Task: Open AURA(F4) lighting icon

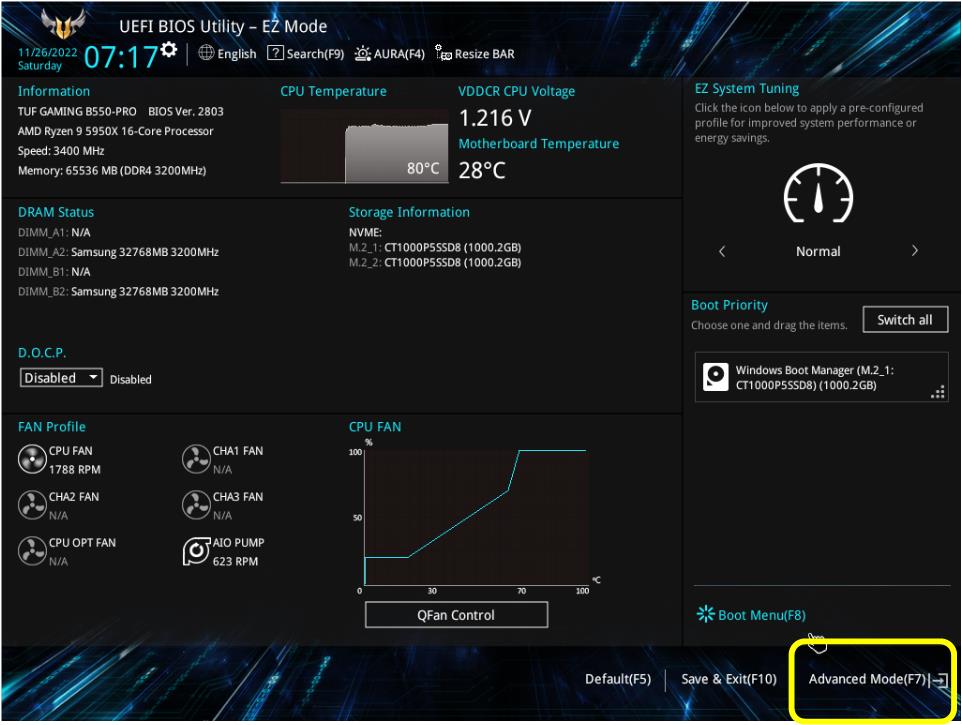Action: (x=363, y=54)
